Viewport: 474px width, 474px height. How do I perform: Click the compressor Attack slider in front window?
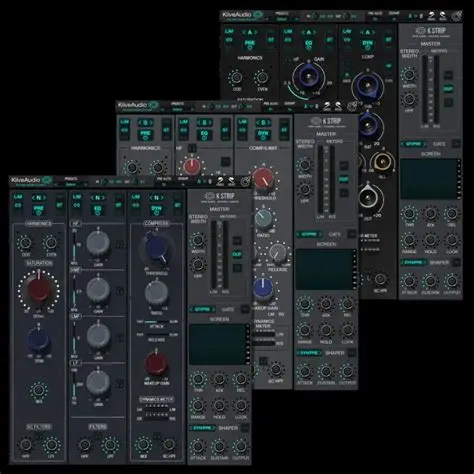(x=157, y=322)
